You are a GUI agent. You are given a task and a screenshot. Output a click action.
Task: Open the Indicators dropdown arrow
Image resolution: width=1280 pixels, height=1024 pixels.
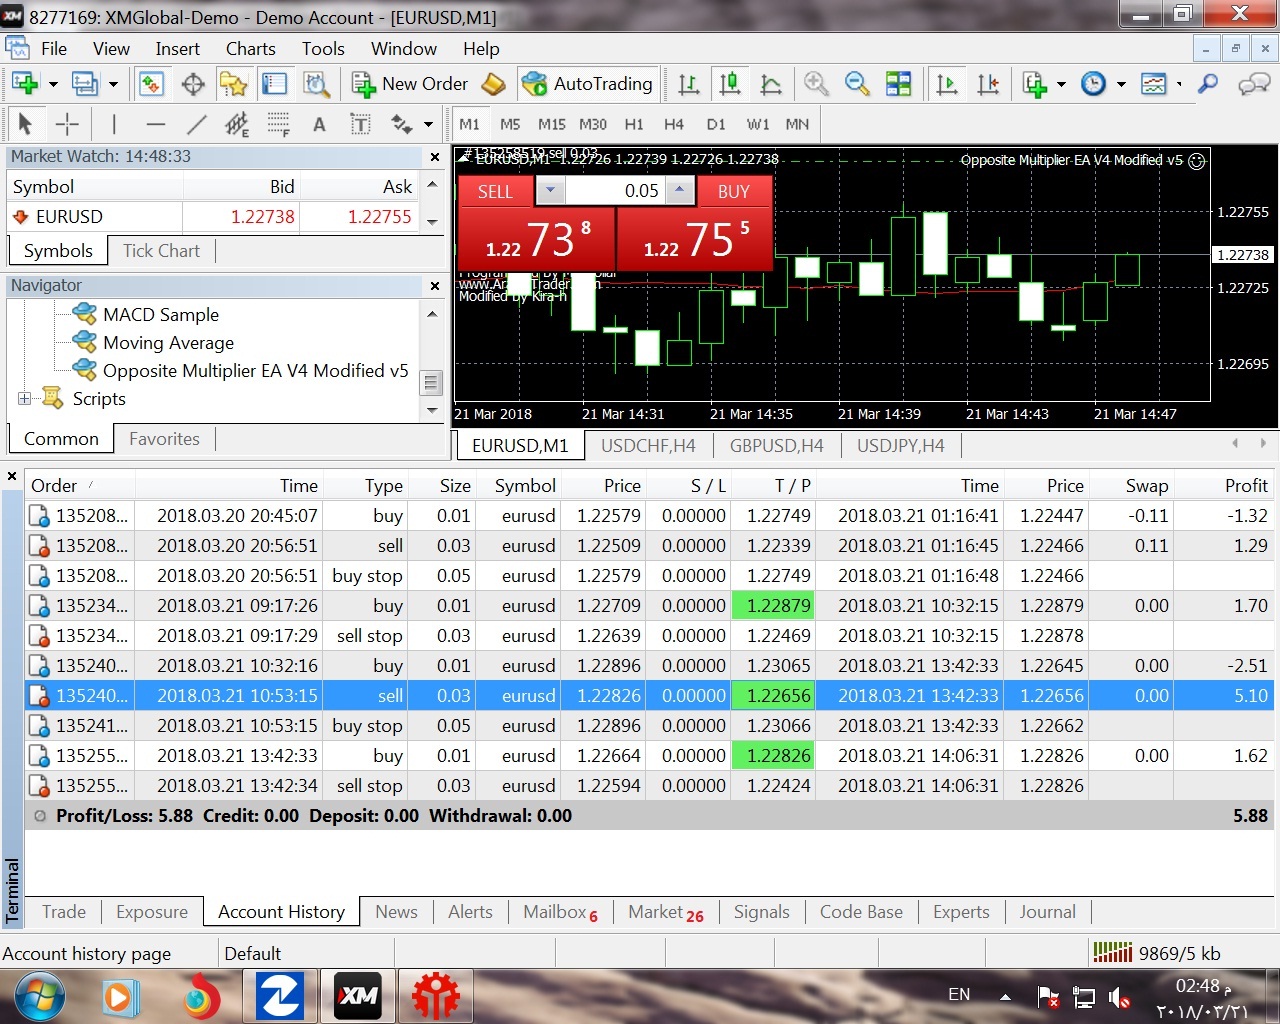[1061, 84]
